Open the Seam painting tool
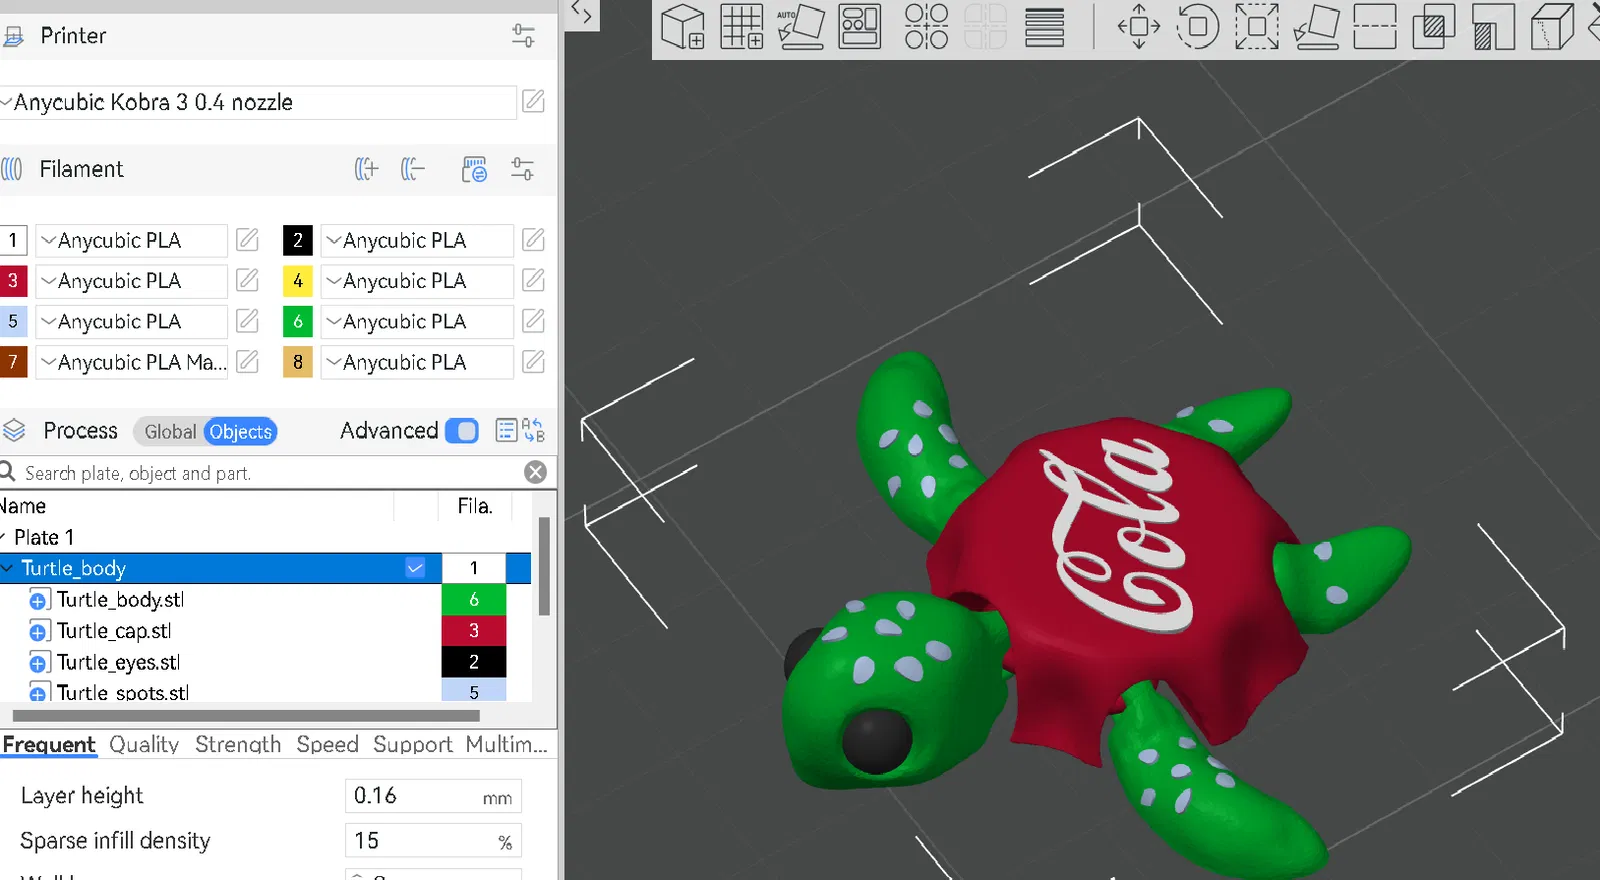 click(1552, 27)
